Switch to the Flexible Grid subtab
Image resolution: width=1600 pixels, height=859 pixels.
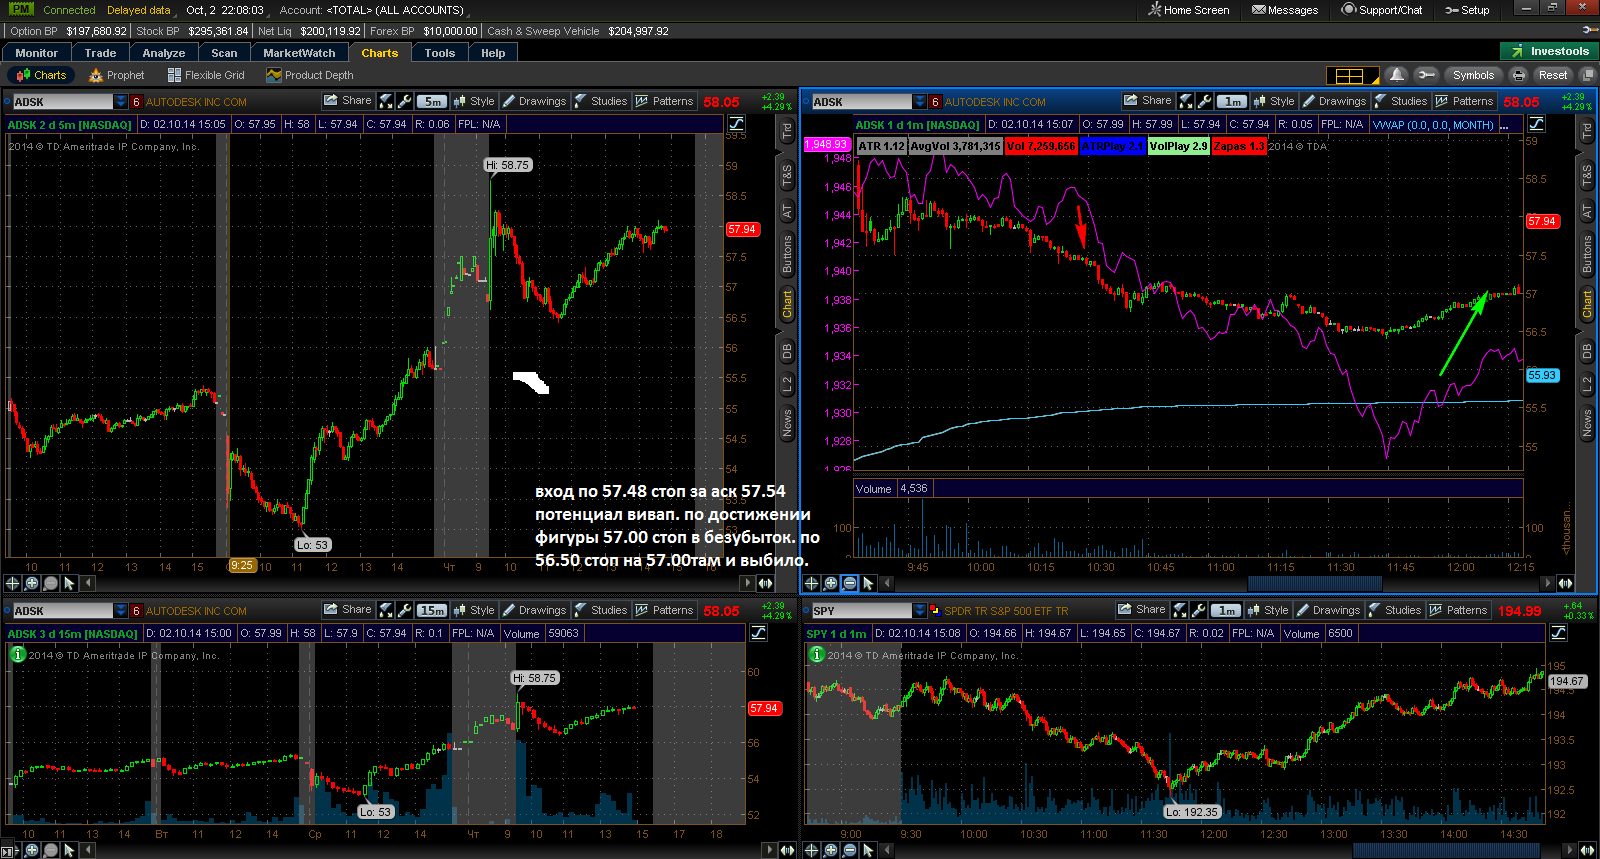(206, 75)
